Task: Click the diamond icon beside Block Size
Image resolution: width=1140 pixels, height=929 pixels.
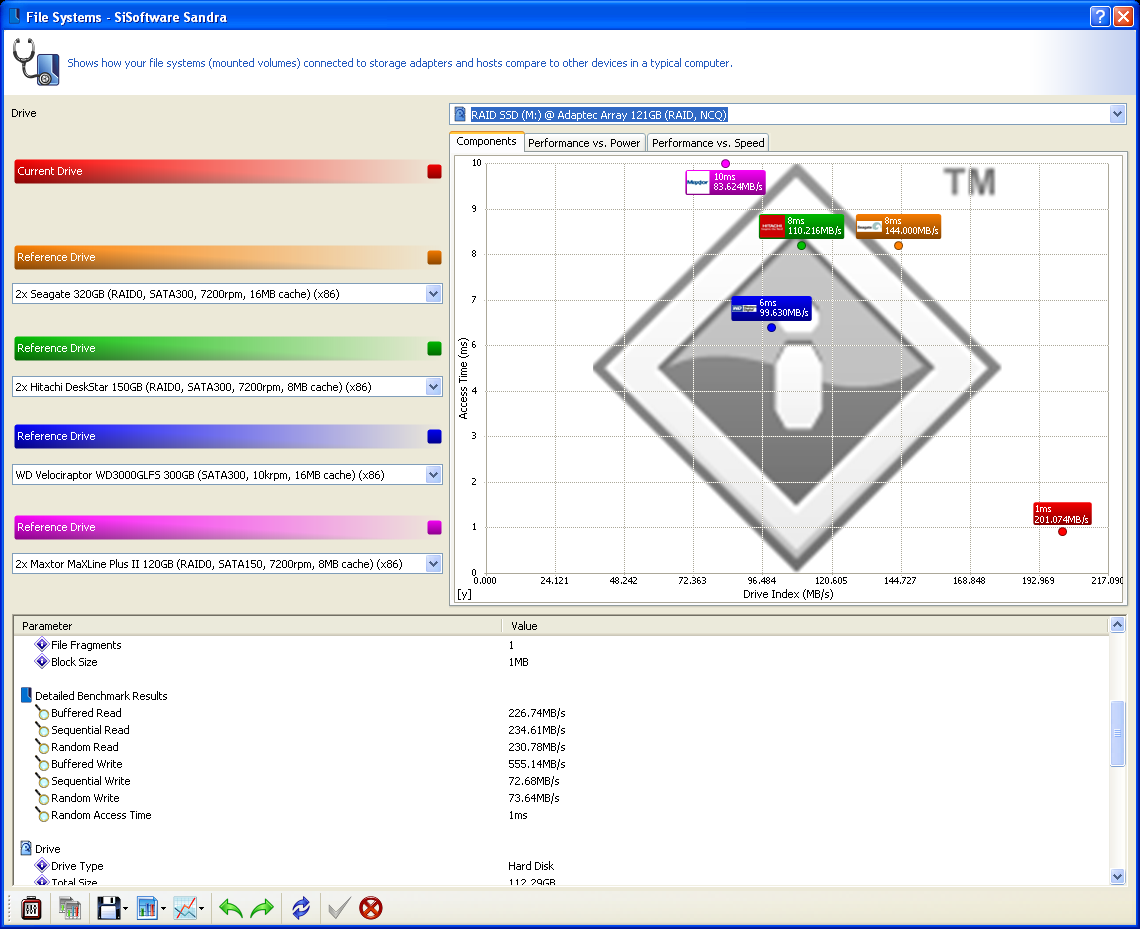Action: pyautogui.click(x=42, y=661)
